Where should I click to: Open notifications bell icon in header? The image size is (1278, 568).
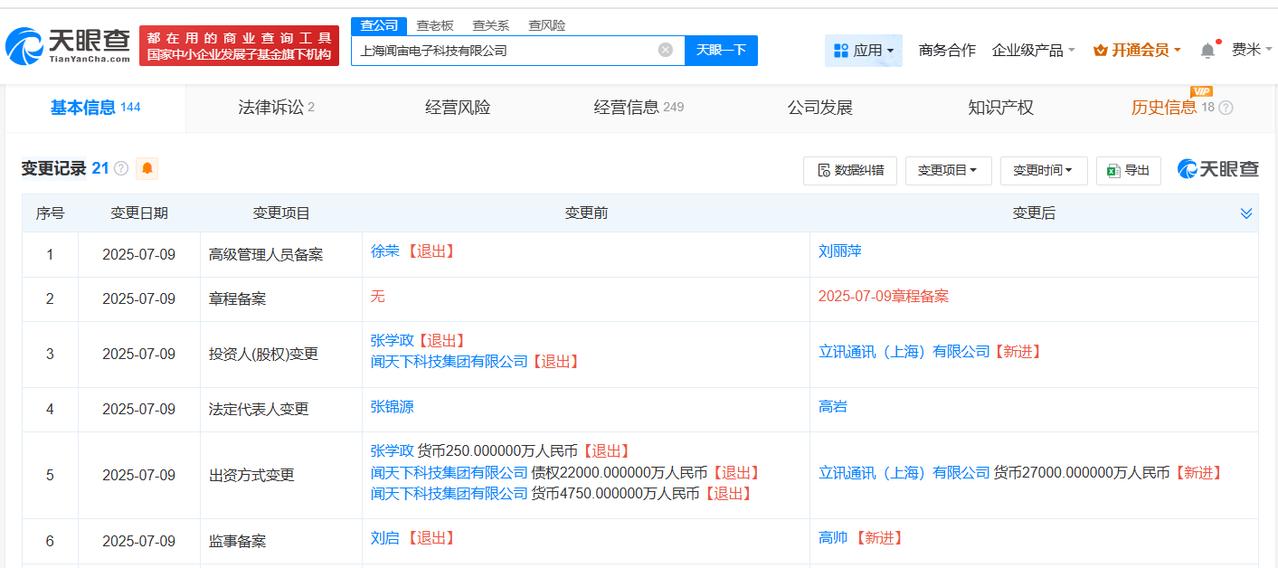coord(1208,50)
